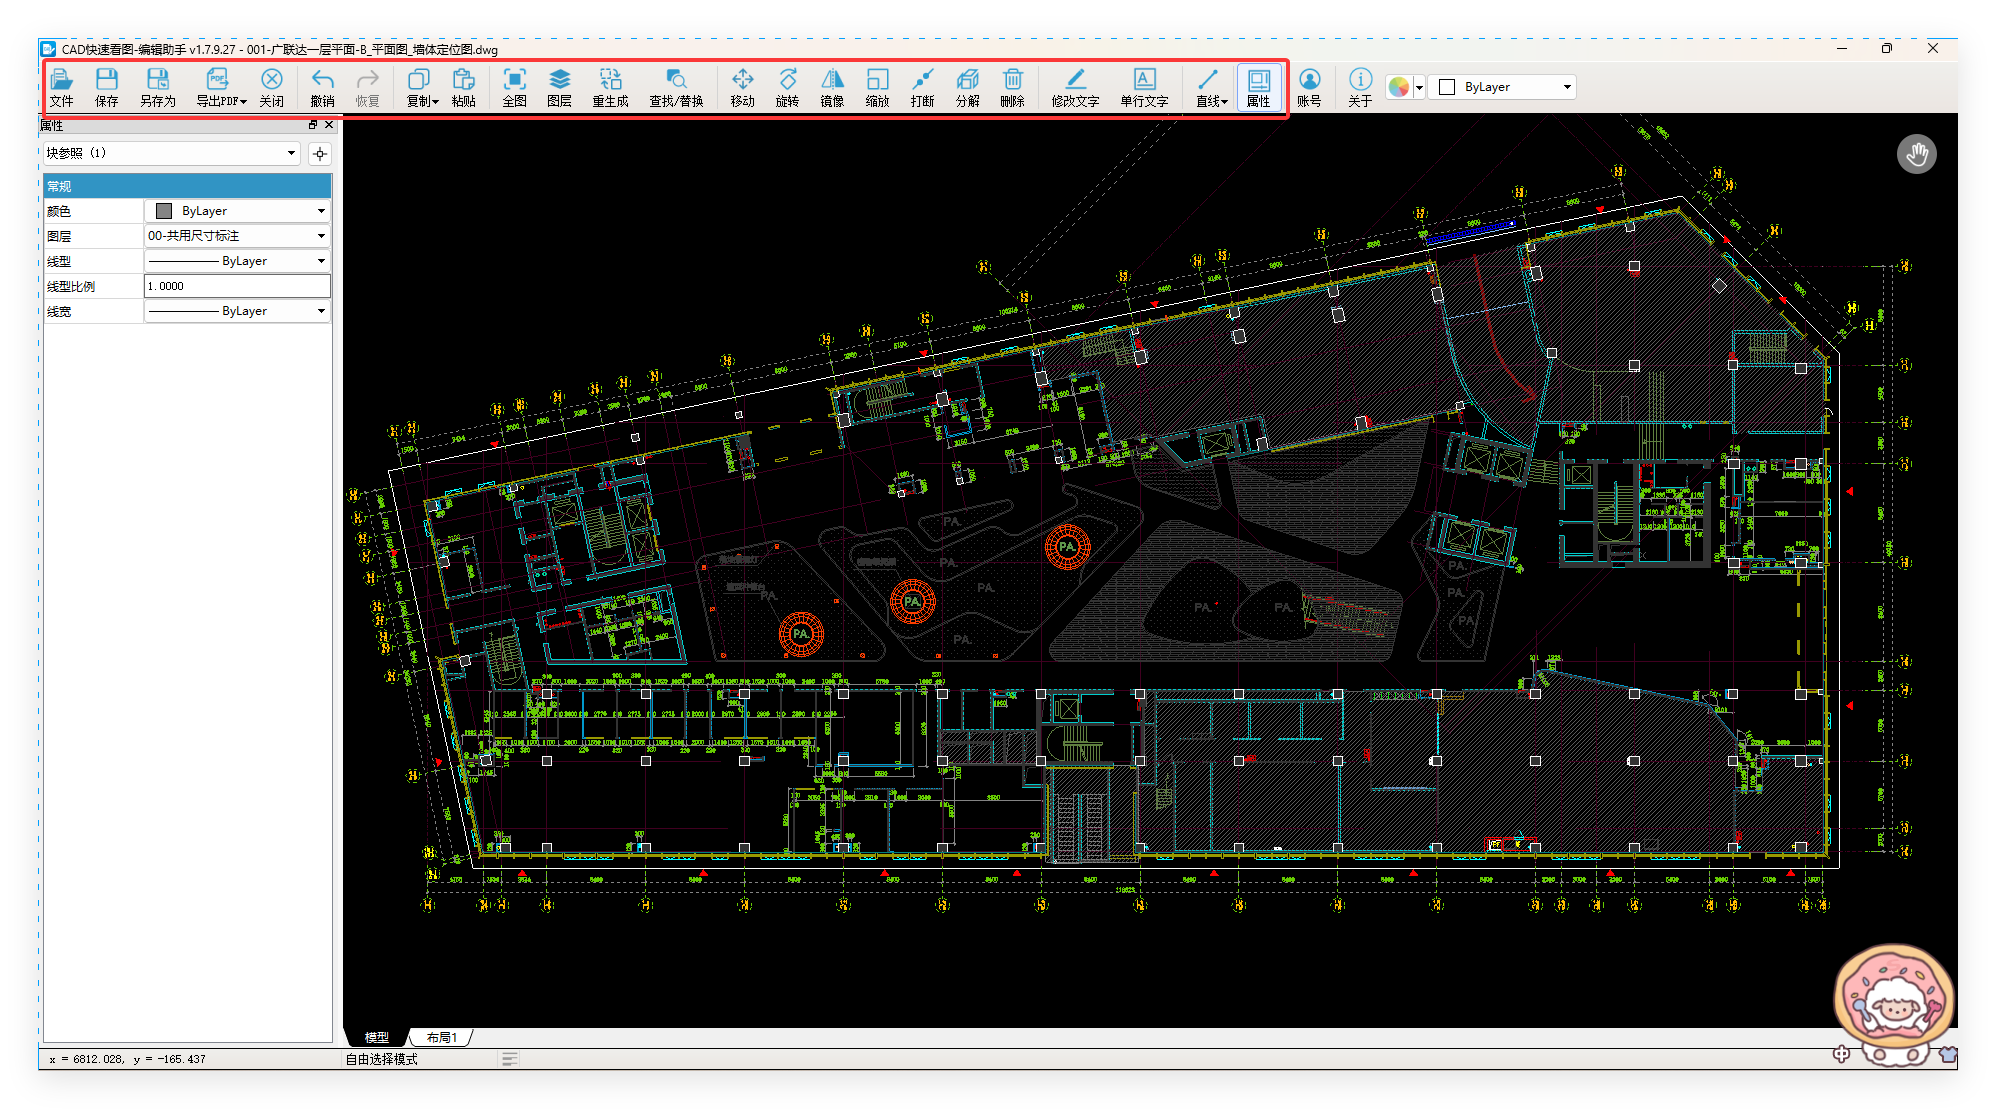Select the 单行文字 single-line text tool
Viewport: 1996px width, 1109px height.
coord(1144,87)
